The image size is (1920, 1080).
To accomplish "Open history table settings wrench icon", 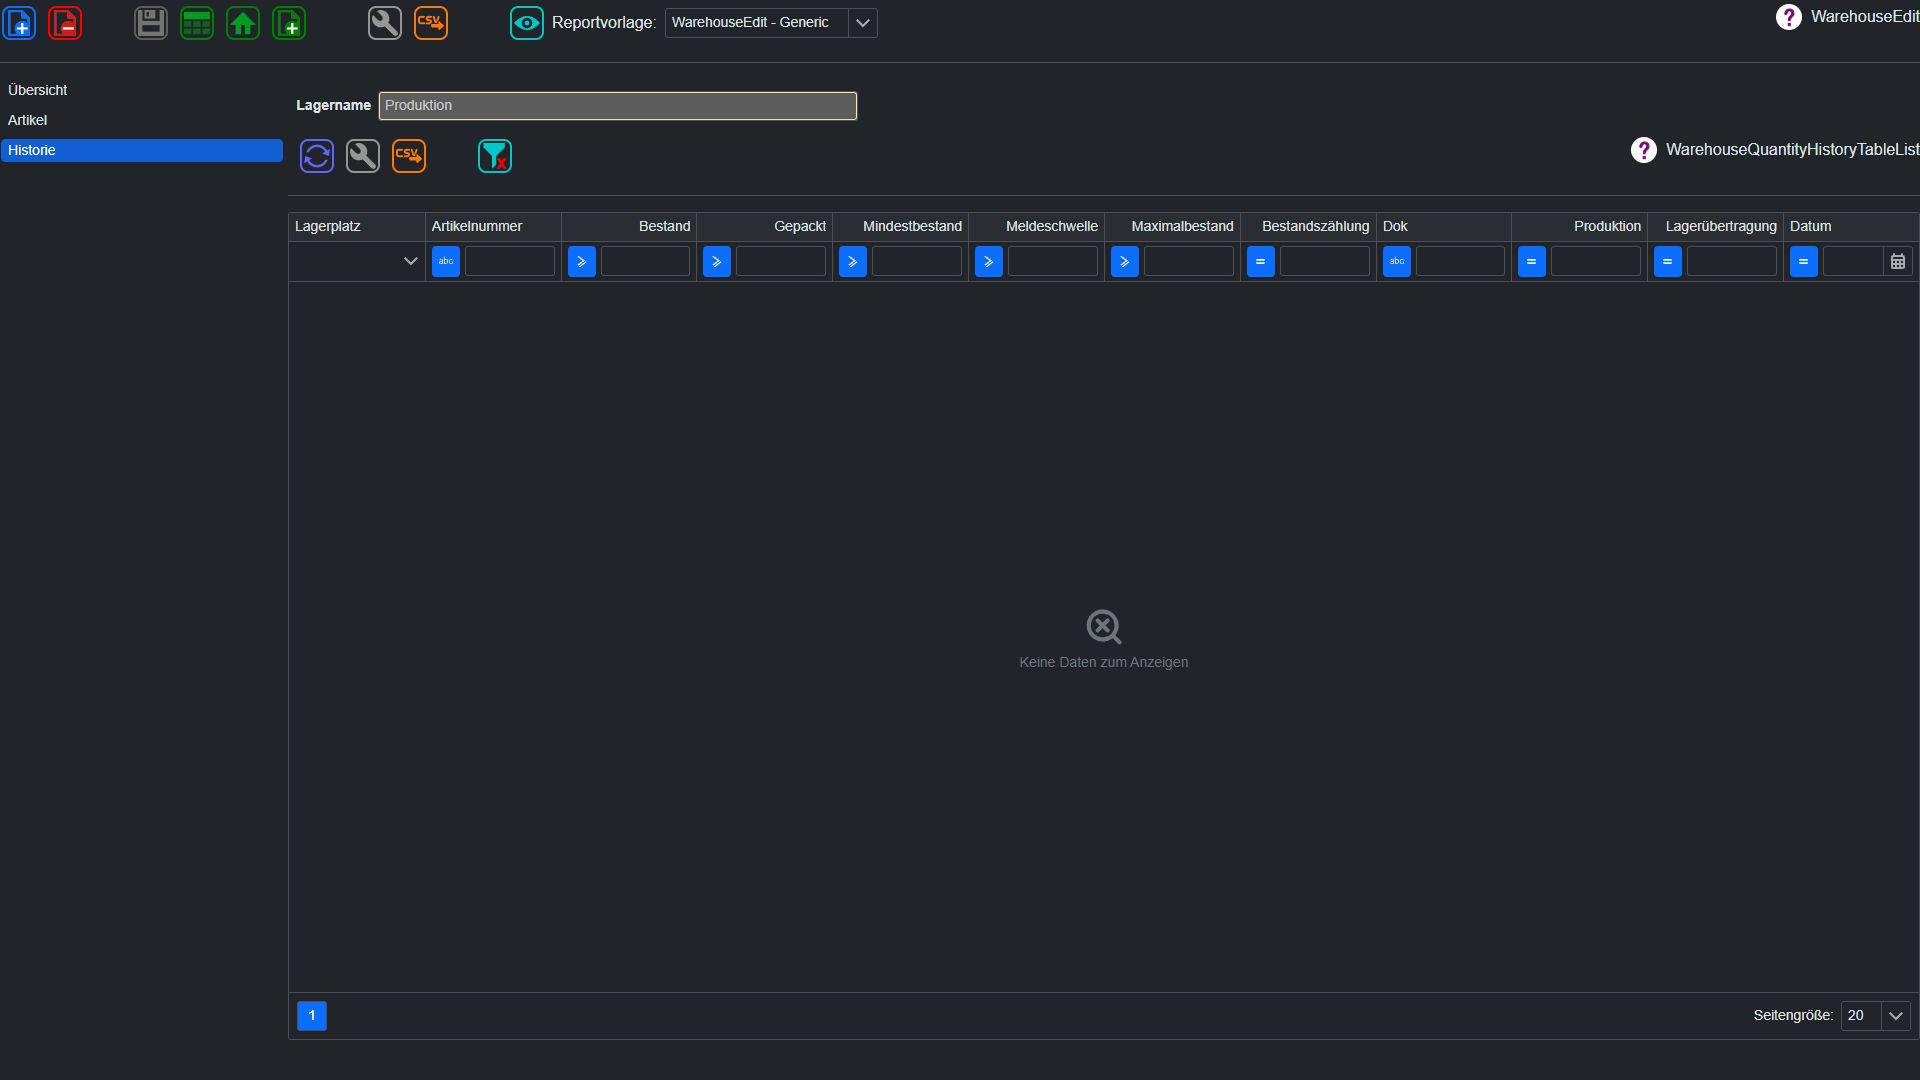I will pyautogui.click(x=363, y=156).
